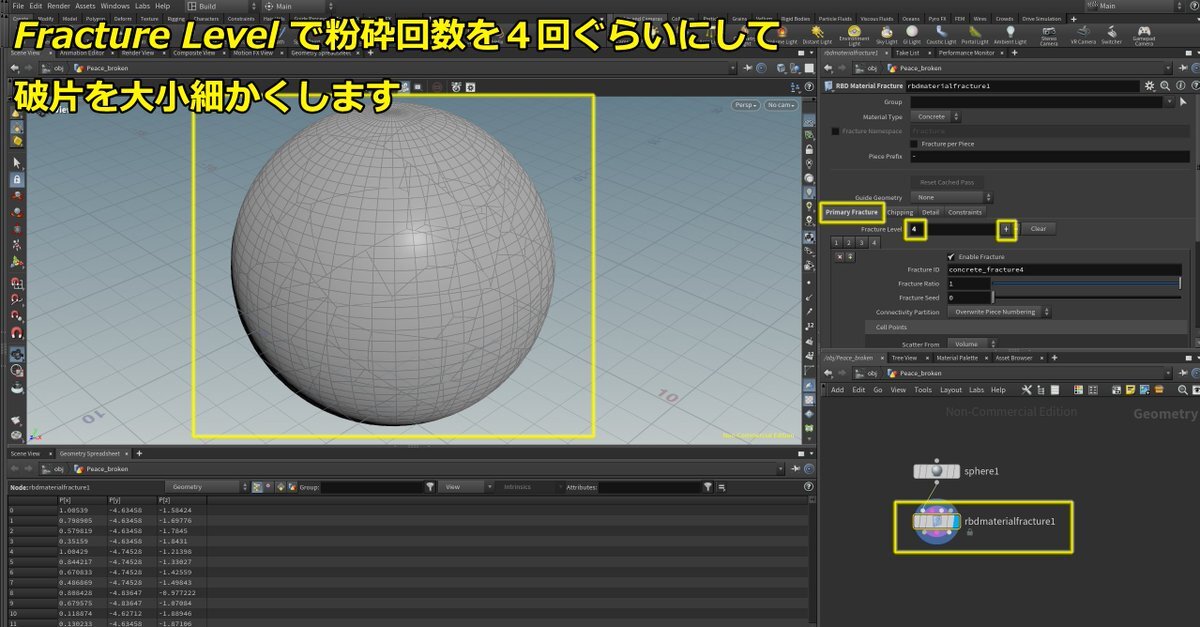Click the Group selection arrow icon

[1184, 102]
